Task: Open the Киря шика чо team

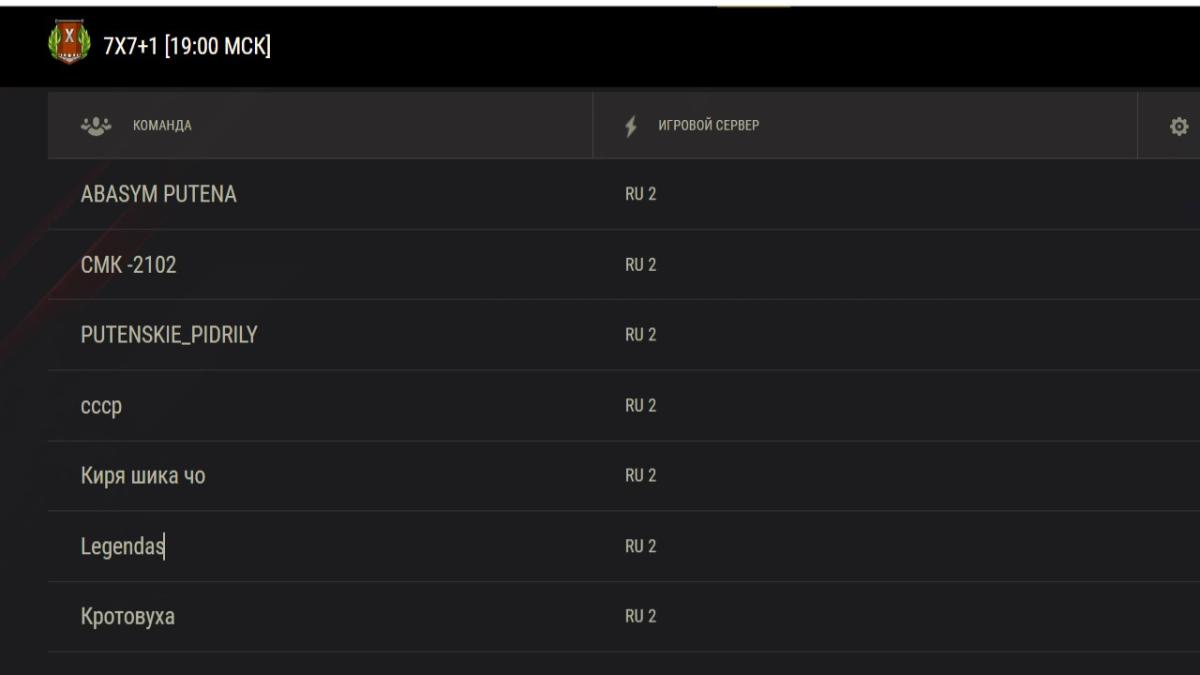Action: tap(143, 476)
